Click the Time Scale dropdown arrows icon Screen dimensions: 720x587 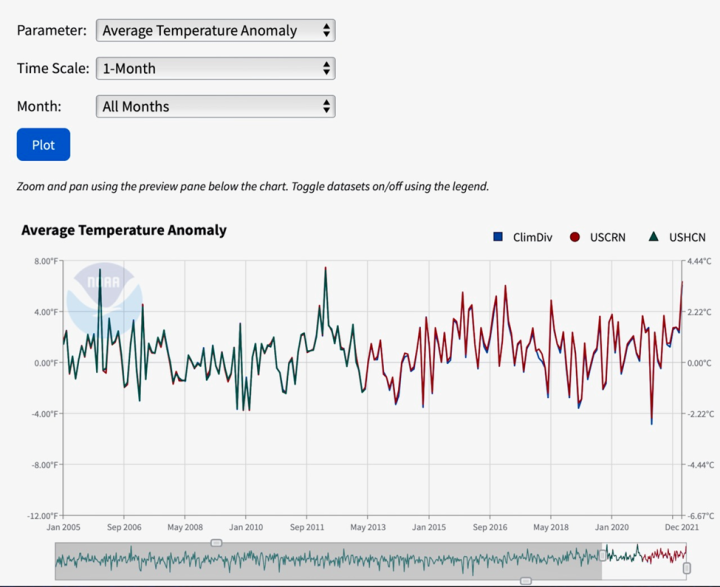tap(327, 68)
